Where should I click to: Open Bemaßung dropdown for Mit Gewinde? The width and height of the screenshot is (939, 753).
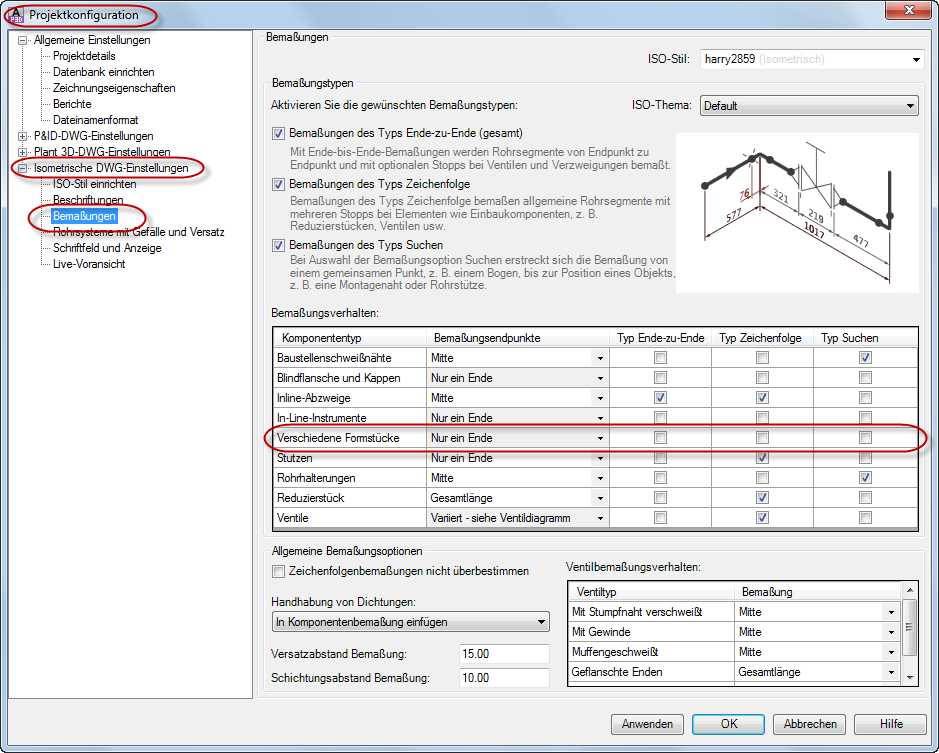point(891,633)
